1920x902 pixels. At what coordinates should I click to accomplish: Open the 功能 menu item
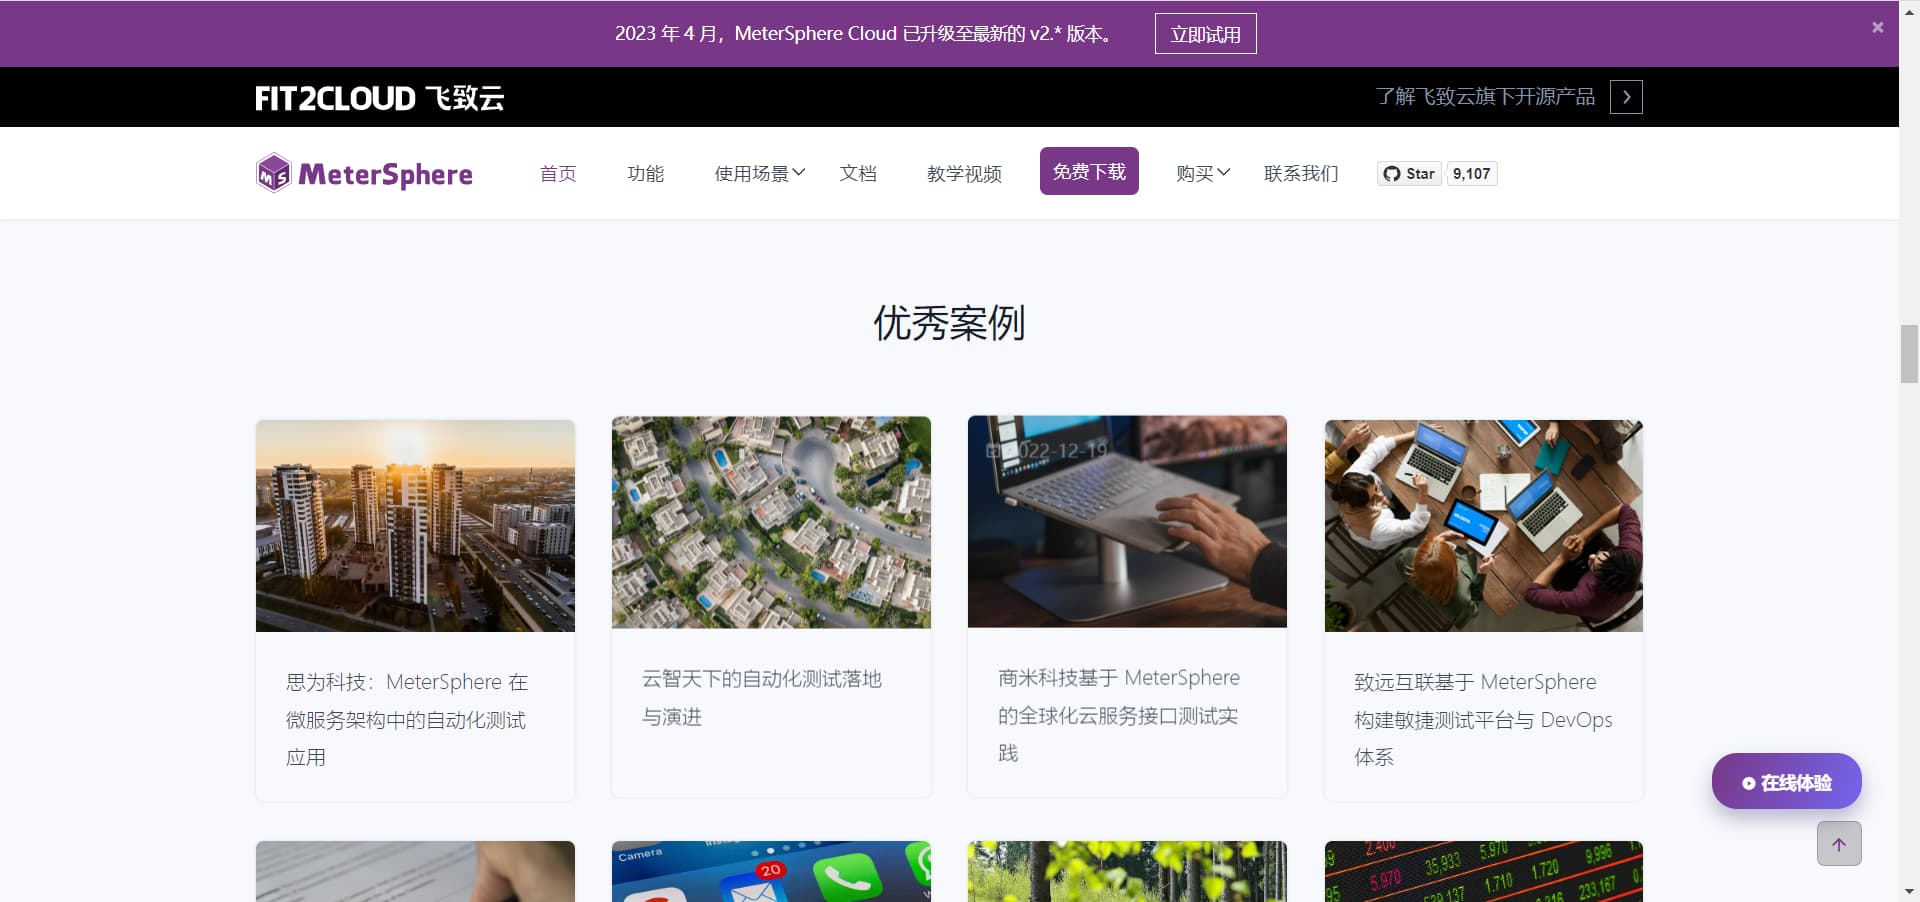click(646, 174)
